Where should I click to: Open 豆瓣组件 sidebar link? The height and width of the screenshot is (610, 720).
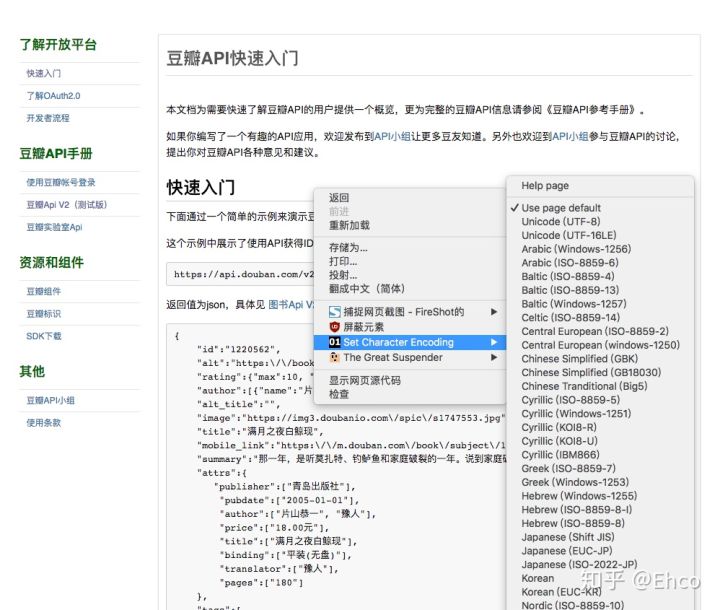pyautogui.click(x=44, y=291)
